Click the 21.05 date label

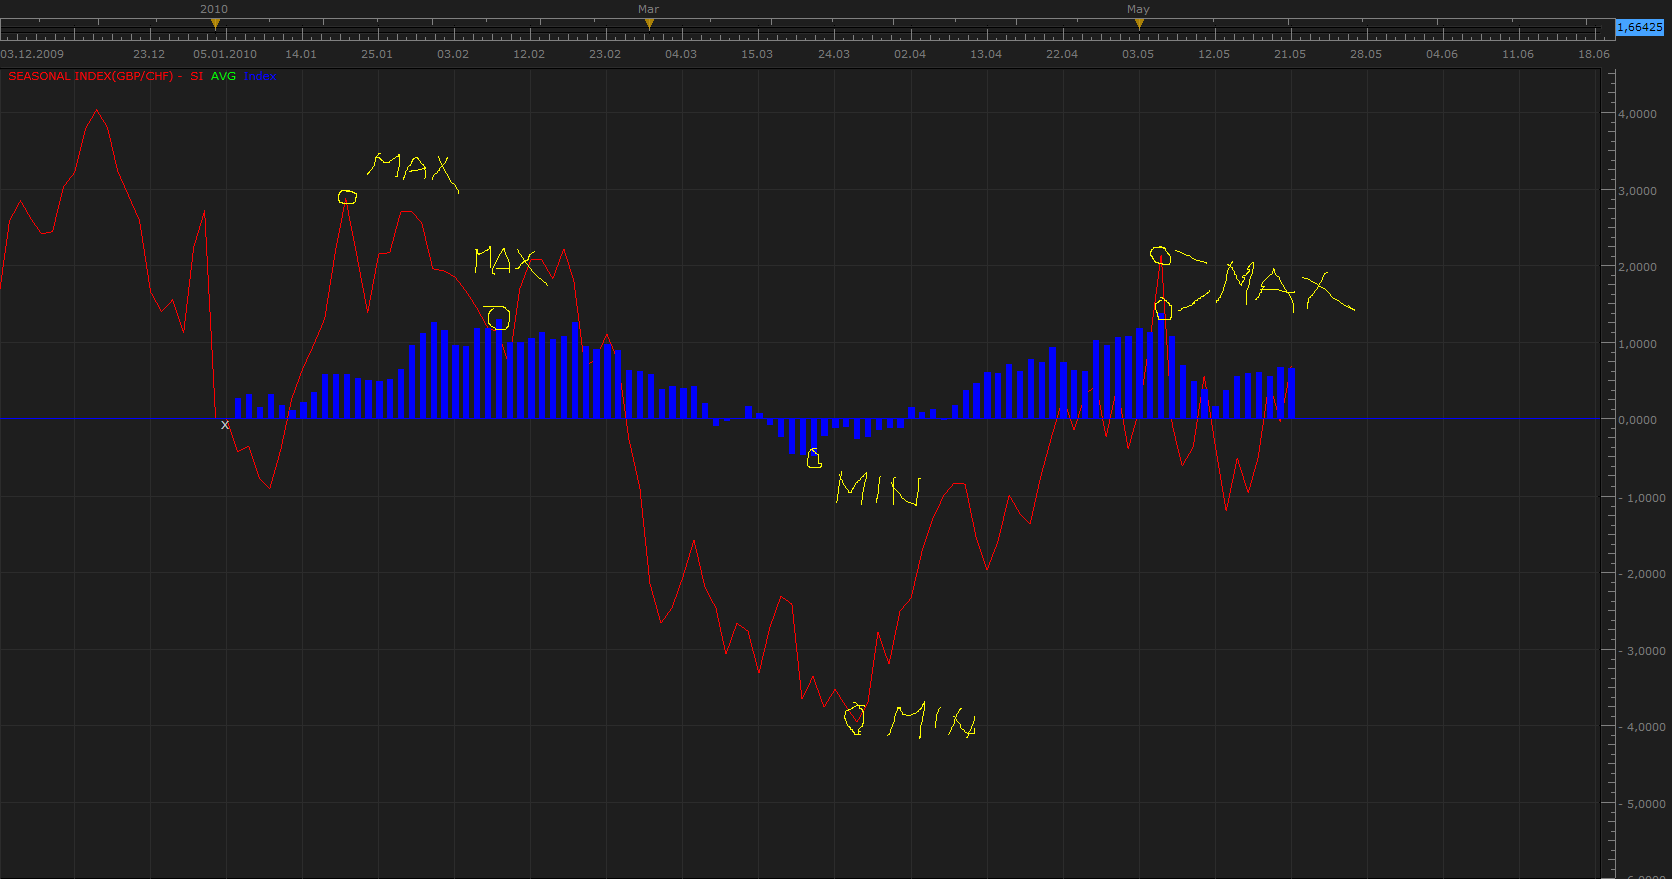[1290, 54]
